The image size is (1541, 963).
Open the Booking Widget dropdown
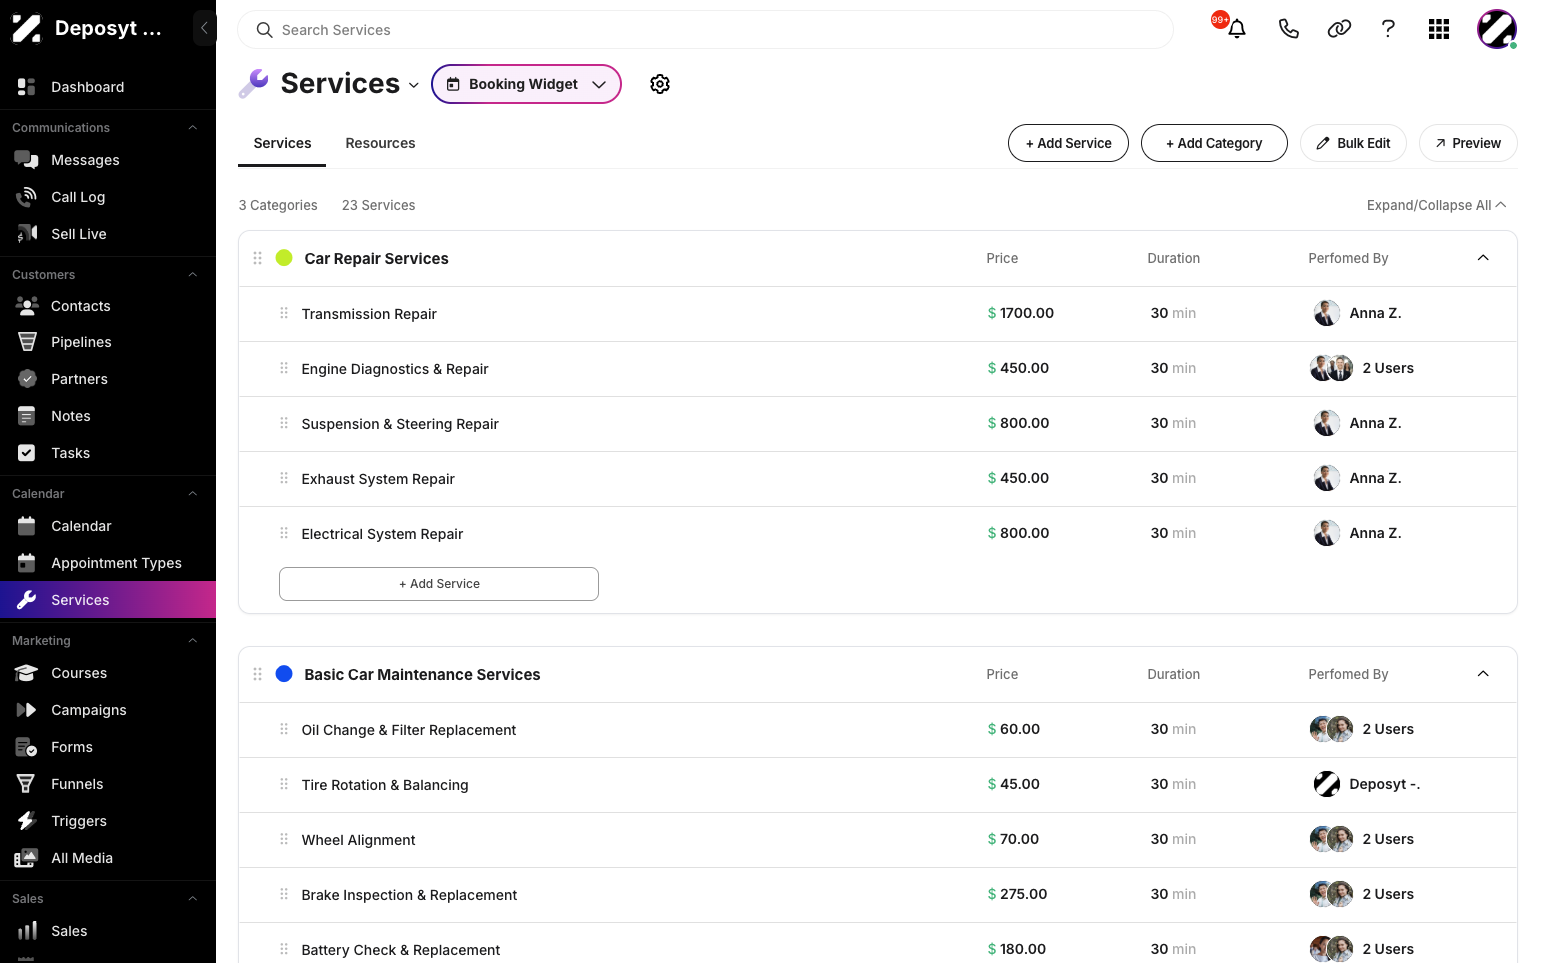(x=526, y=84)
